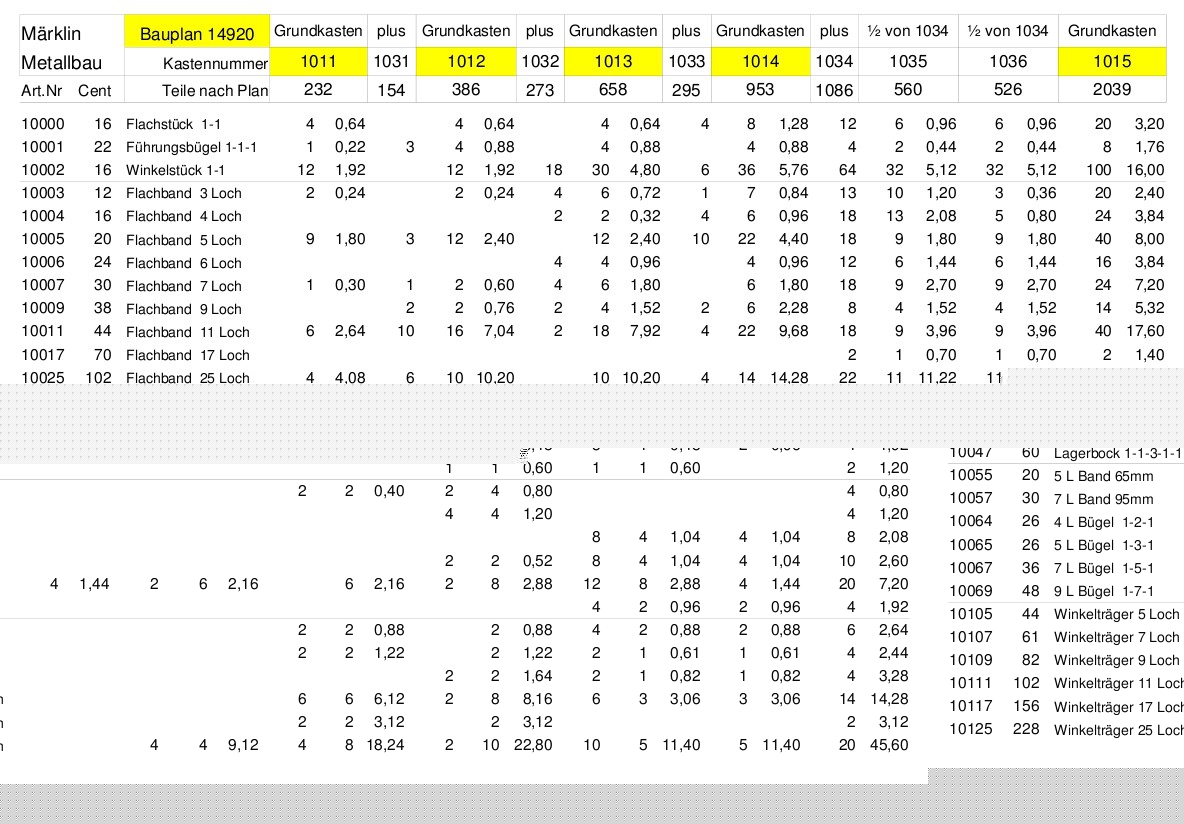
Task: Click the "Cent" column header
Action: pyautogui.click(x=94, y=91)
